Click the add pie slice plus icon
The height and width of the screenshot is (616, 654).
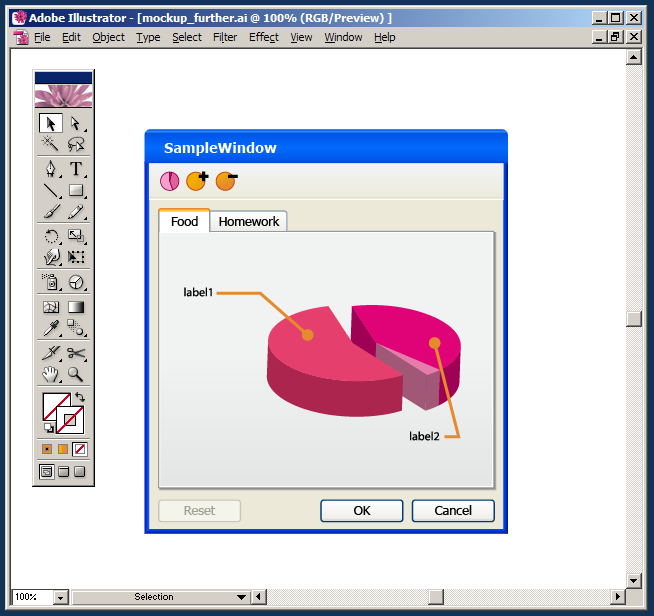tap(197, 181)
